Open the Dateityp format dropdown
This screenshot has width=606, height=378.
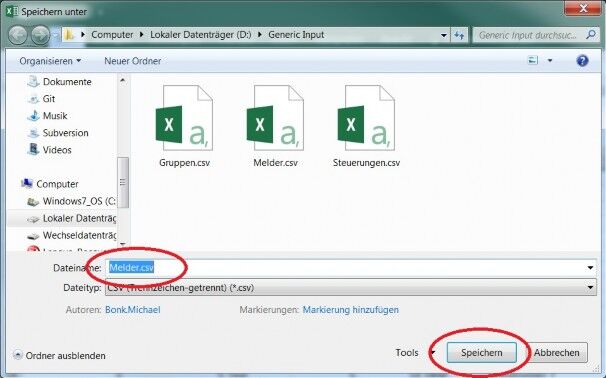tap(351, 288)
